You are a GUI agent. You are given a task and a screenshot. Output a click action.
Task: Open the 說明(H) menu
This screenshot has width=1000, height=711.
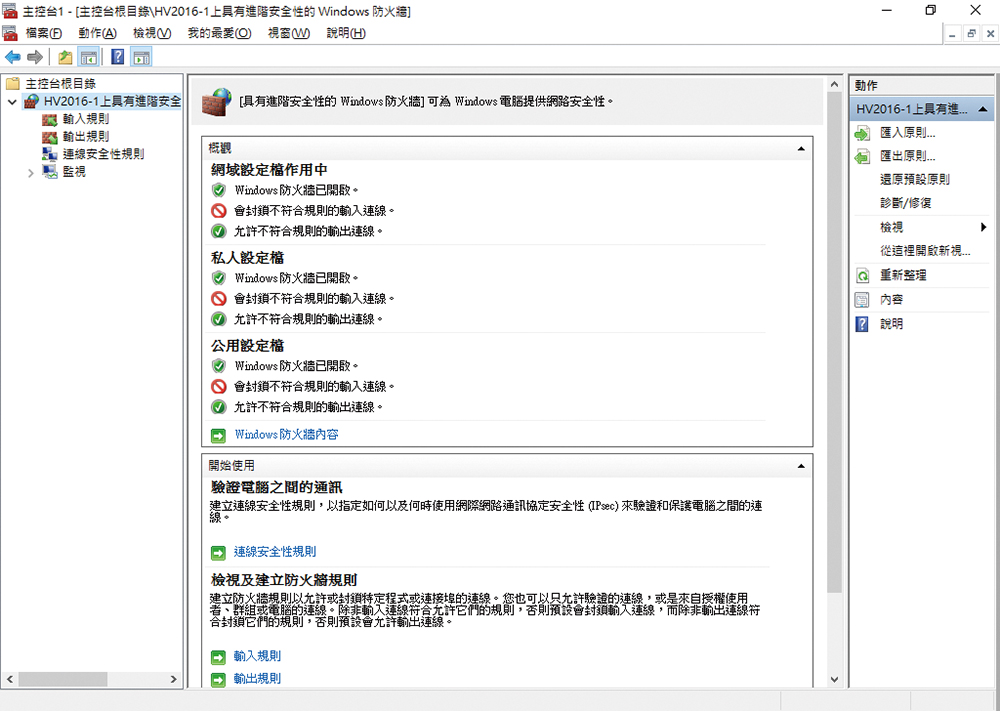[346, 33]
